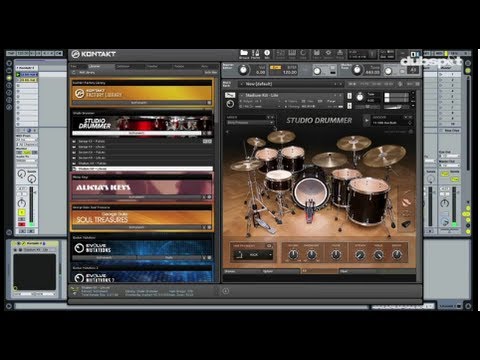Click the wrench icon beside Medium Kit instrument
This screenshot has width=480, height=360.
coord(230,95)
